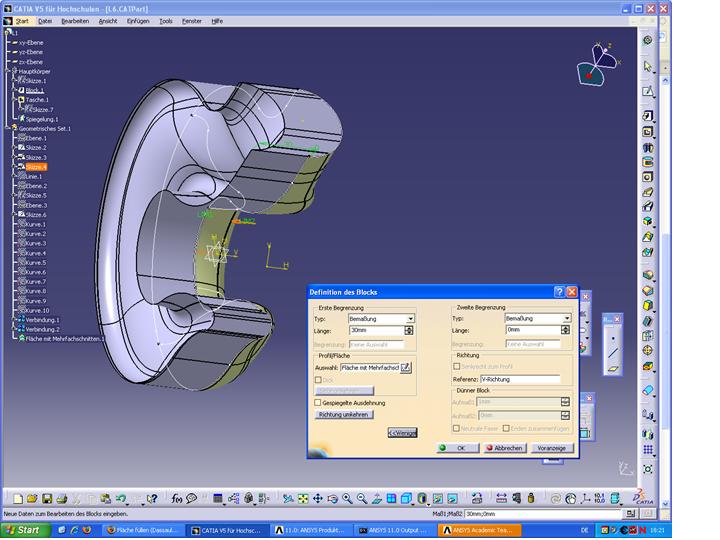
Task: Switch to ANSYS Academic Tea... taskbar item
Action: 479,530
